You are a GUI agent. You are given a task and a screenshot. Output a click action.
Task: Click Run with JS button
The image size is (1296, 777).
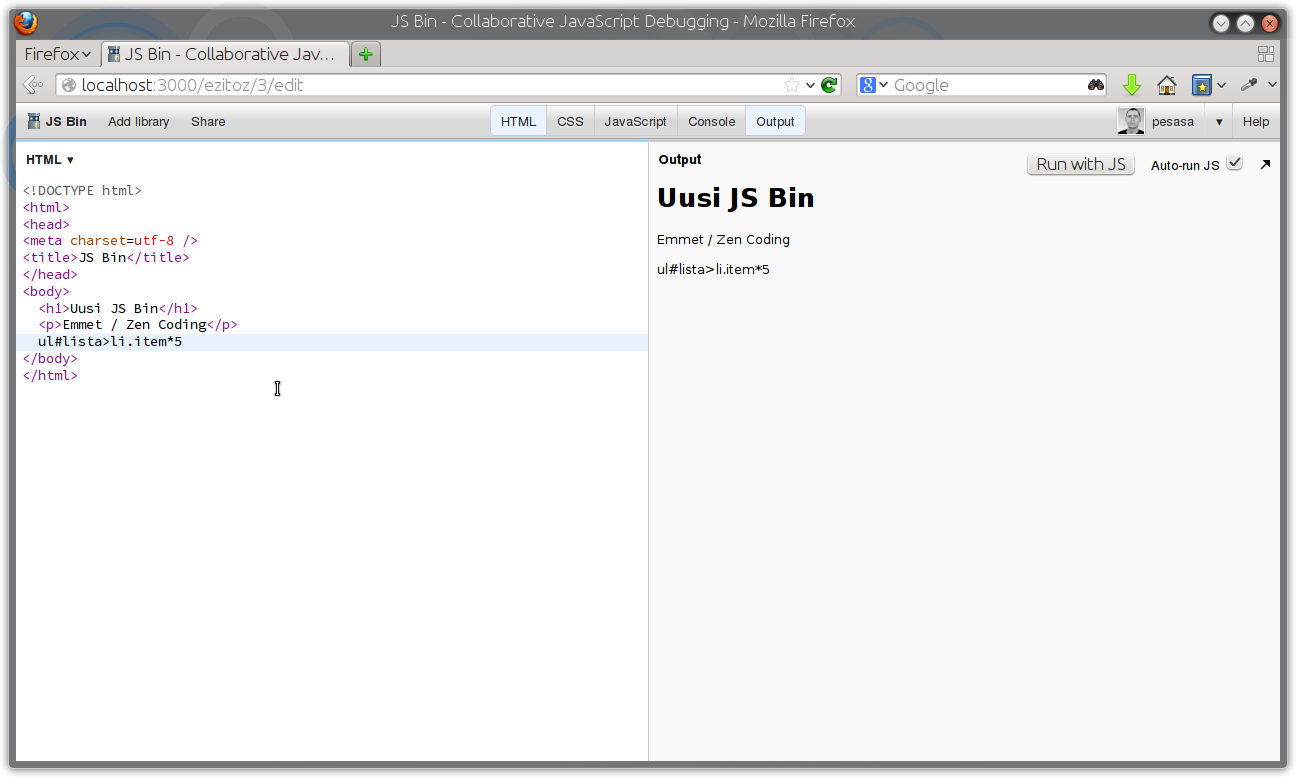point(1081,164)
